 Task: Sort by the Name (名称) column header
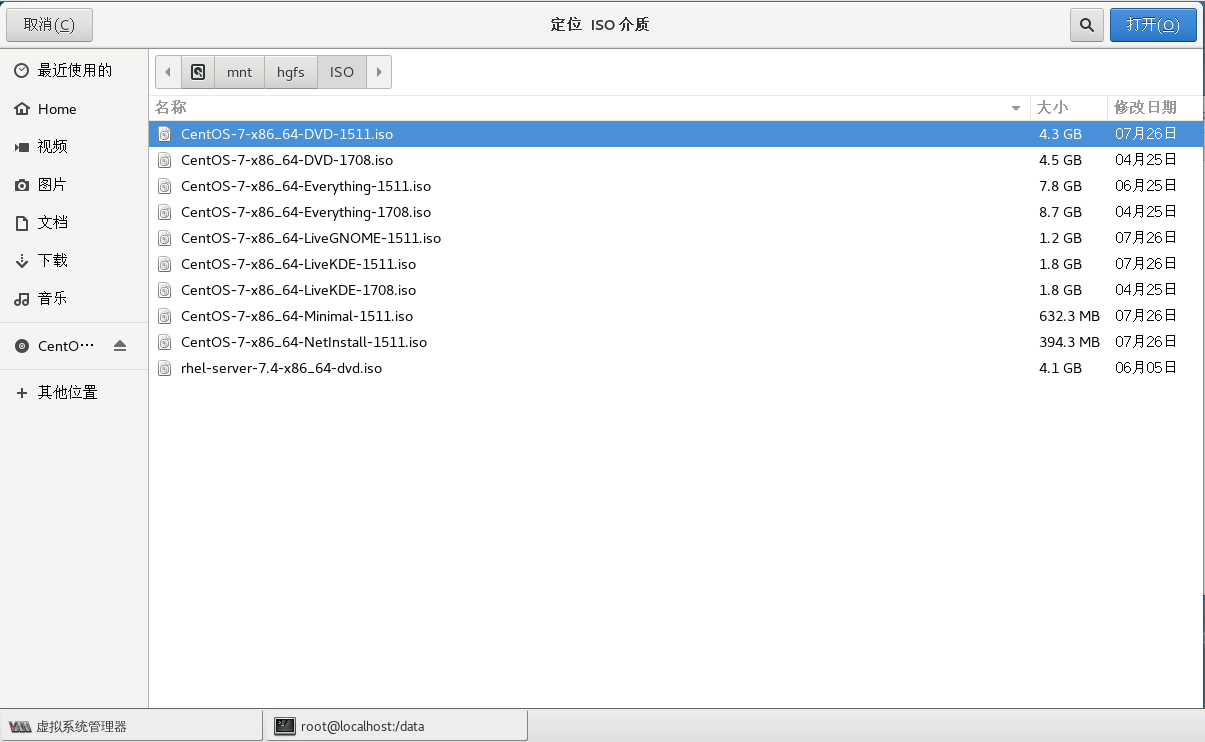pos(590,108)
